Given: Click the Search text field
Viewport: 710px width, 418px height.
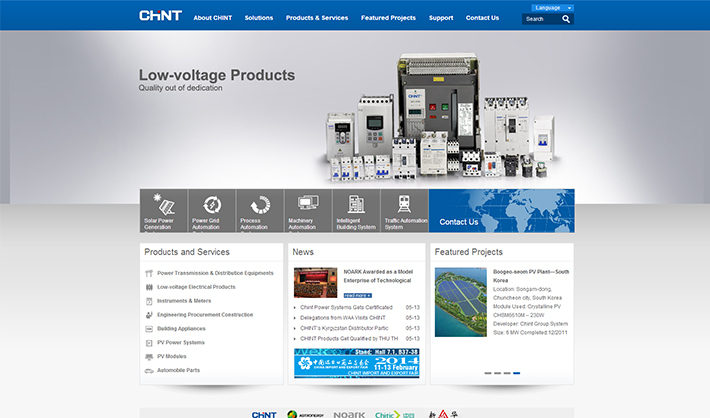Looking at the screenshot, I should [539, 19].
